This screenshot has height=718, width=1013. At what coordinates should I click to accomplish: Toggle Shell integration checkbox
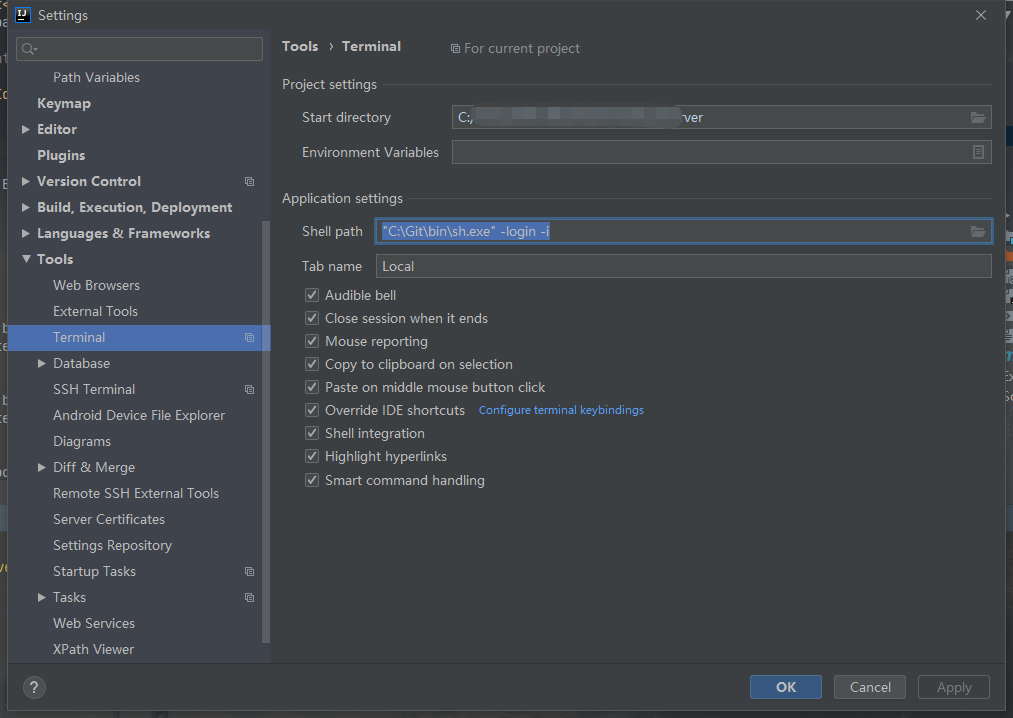[312, 433]
